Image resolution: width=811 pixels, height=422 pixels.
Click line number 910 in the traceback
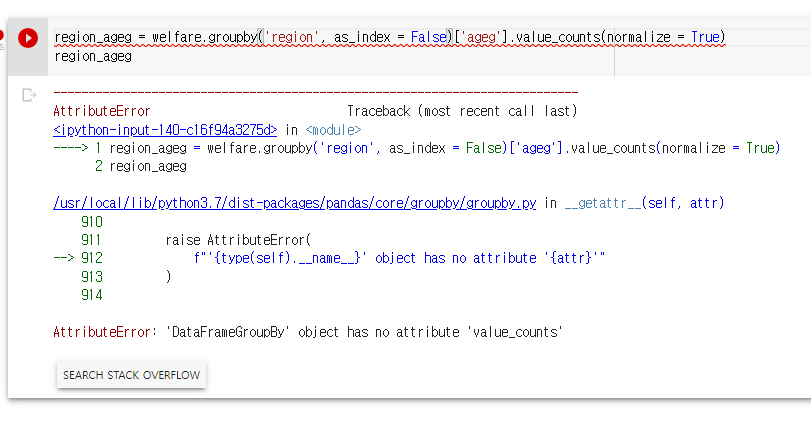(x=92, y=222)
